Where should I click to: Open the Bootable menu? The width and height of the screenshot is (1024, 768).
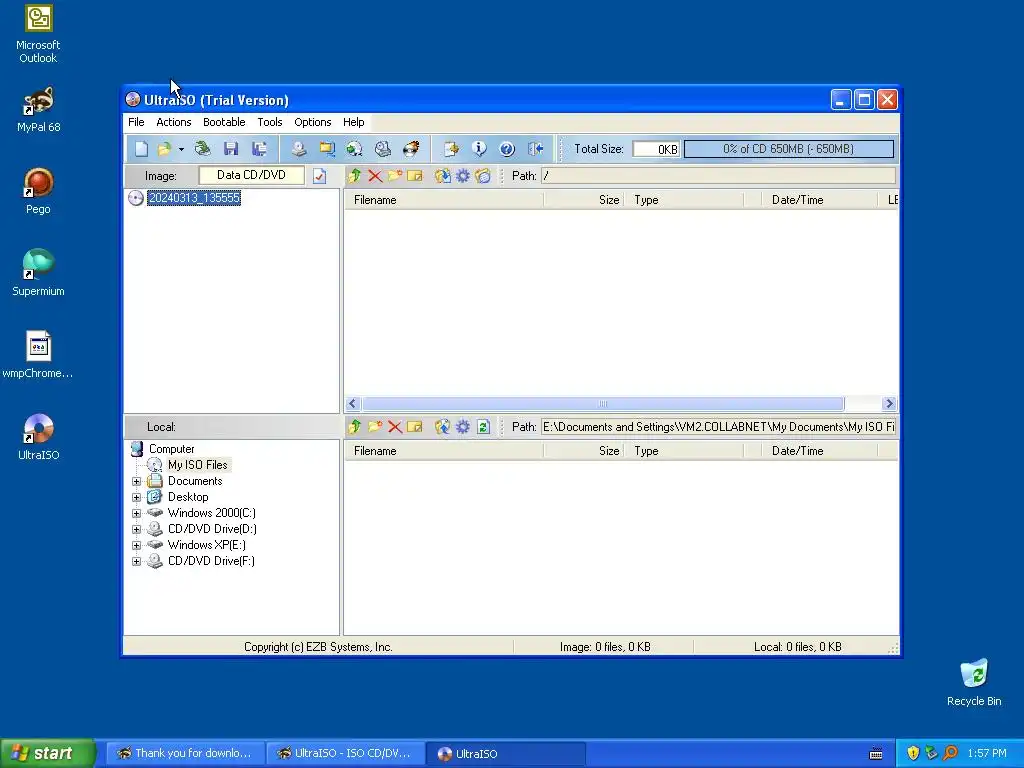click(x=224, y=122)
